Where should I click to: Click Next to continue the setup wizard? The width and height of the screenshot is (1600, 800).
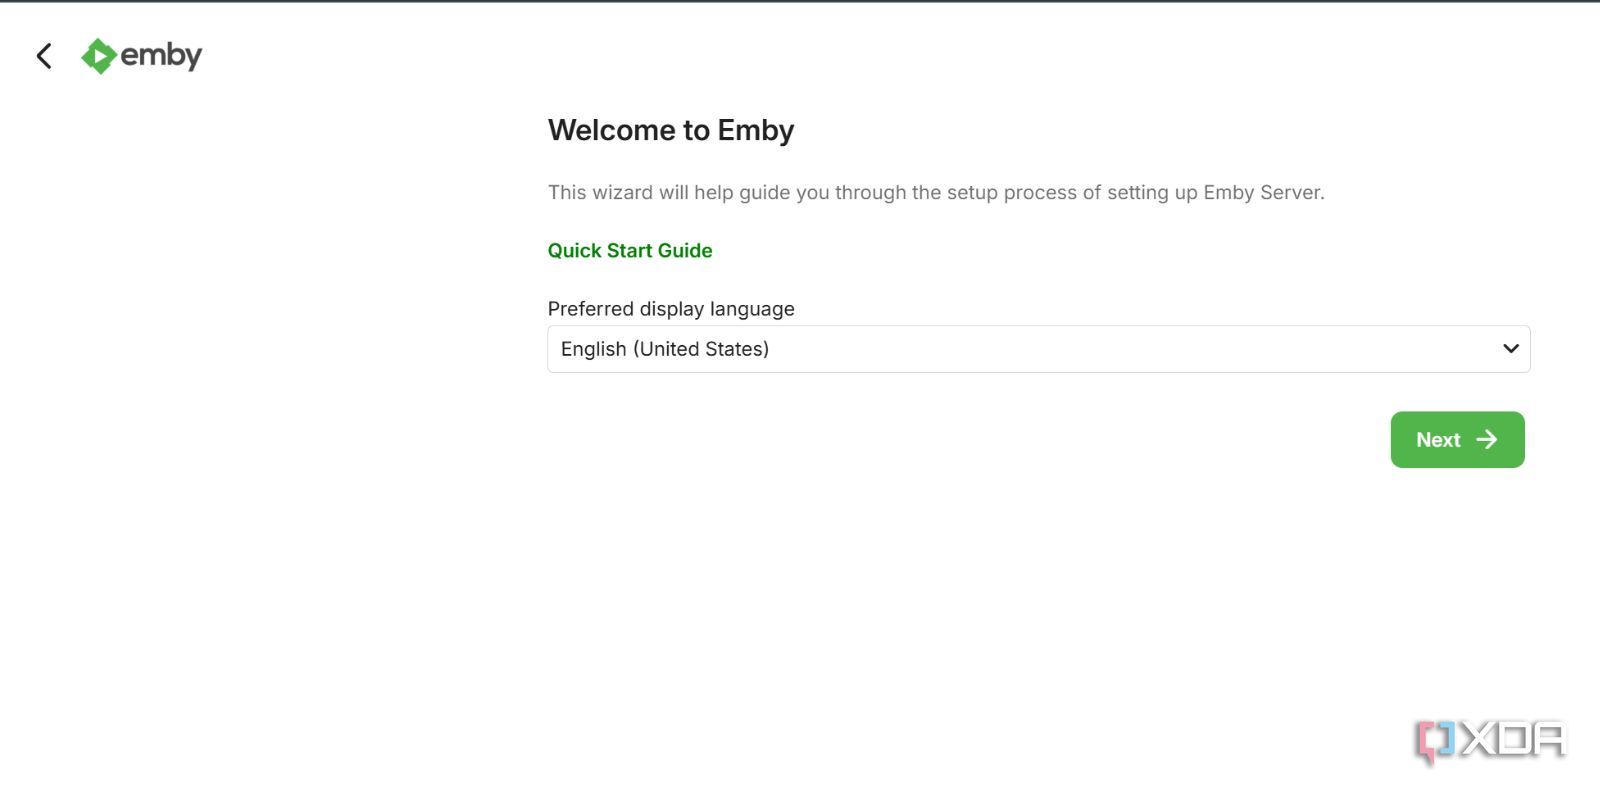(1457, 439)
